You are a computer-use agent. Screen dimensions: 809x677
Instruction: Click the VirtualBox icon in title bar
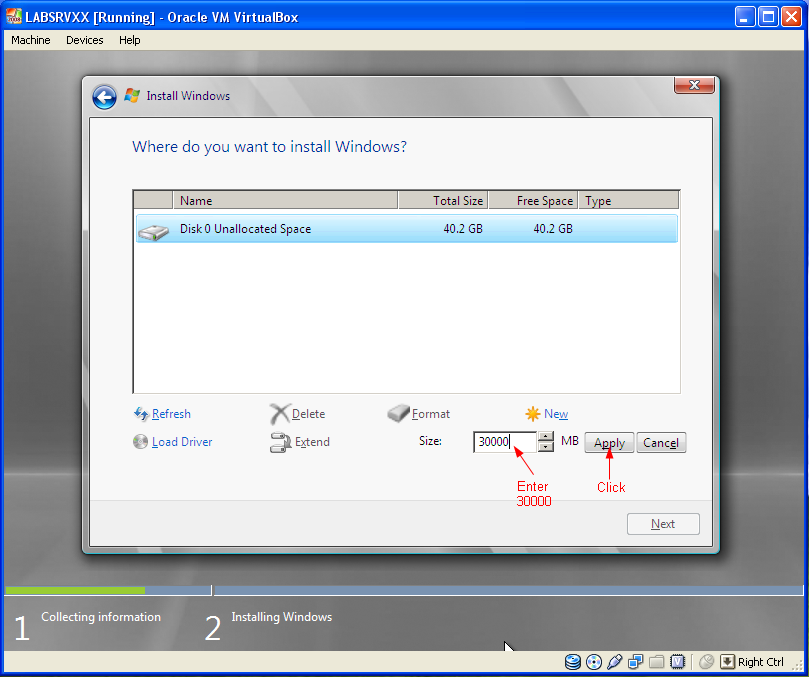pos(14,17)
